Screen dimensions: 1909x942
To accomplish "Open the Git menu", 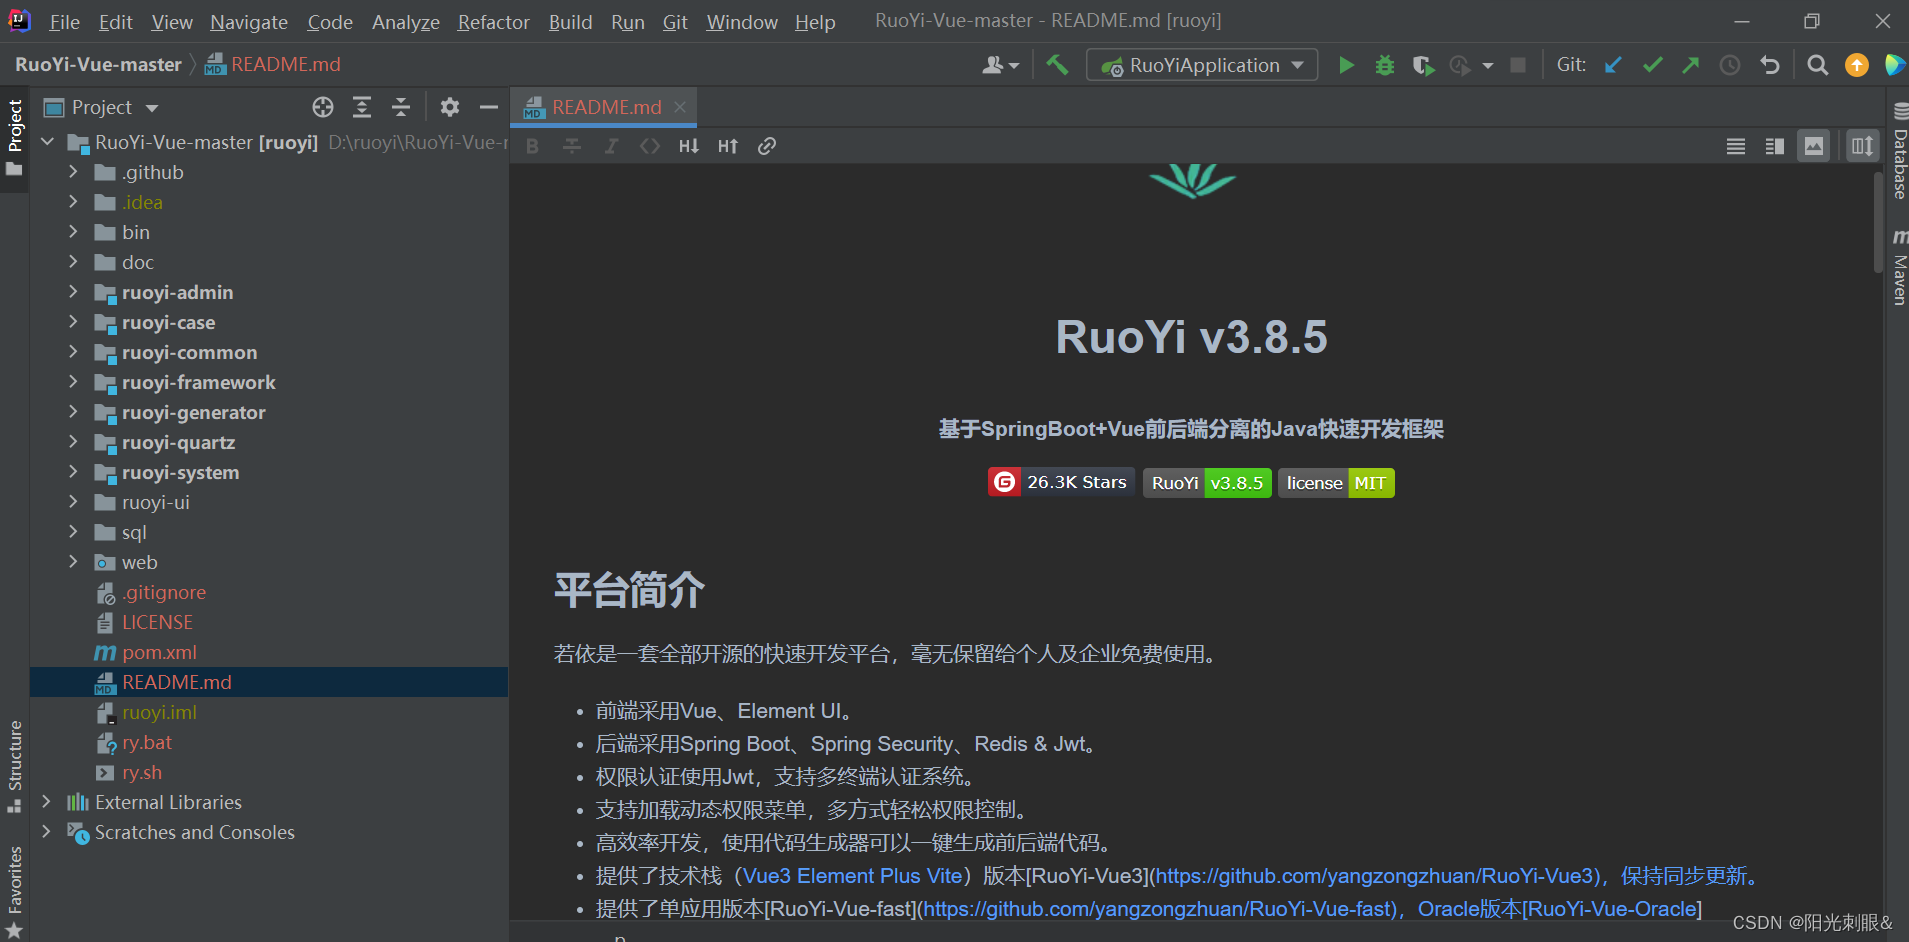I will [675, 21].
